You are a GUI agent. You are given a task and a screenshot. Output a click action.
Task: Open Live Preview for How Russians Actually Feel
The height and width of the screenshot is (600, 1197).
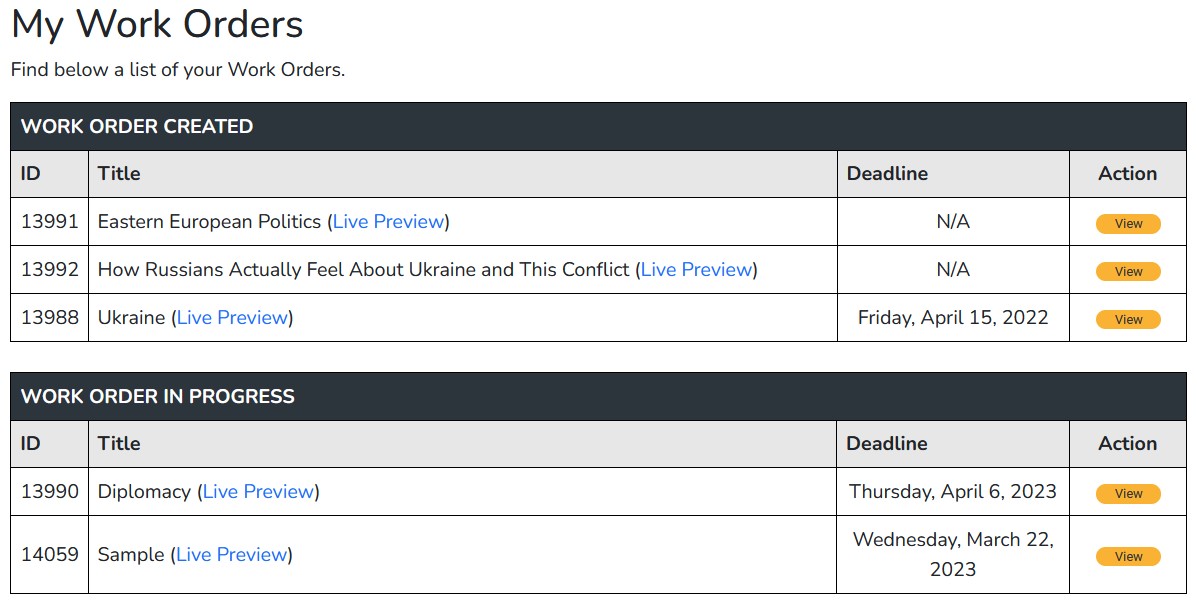[x=697, y=270]
